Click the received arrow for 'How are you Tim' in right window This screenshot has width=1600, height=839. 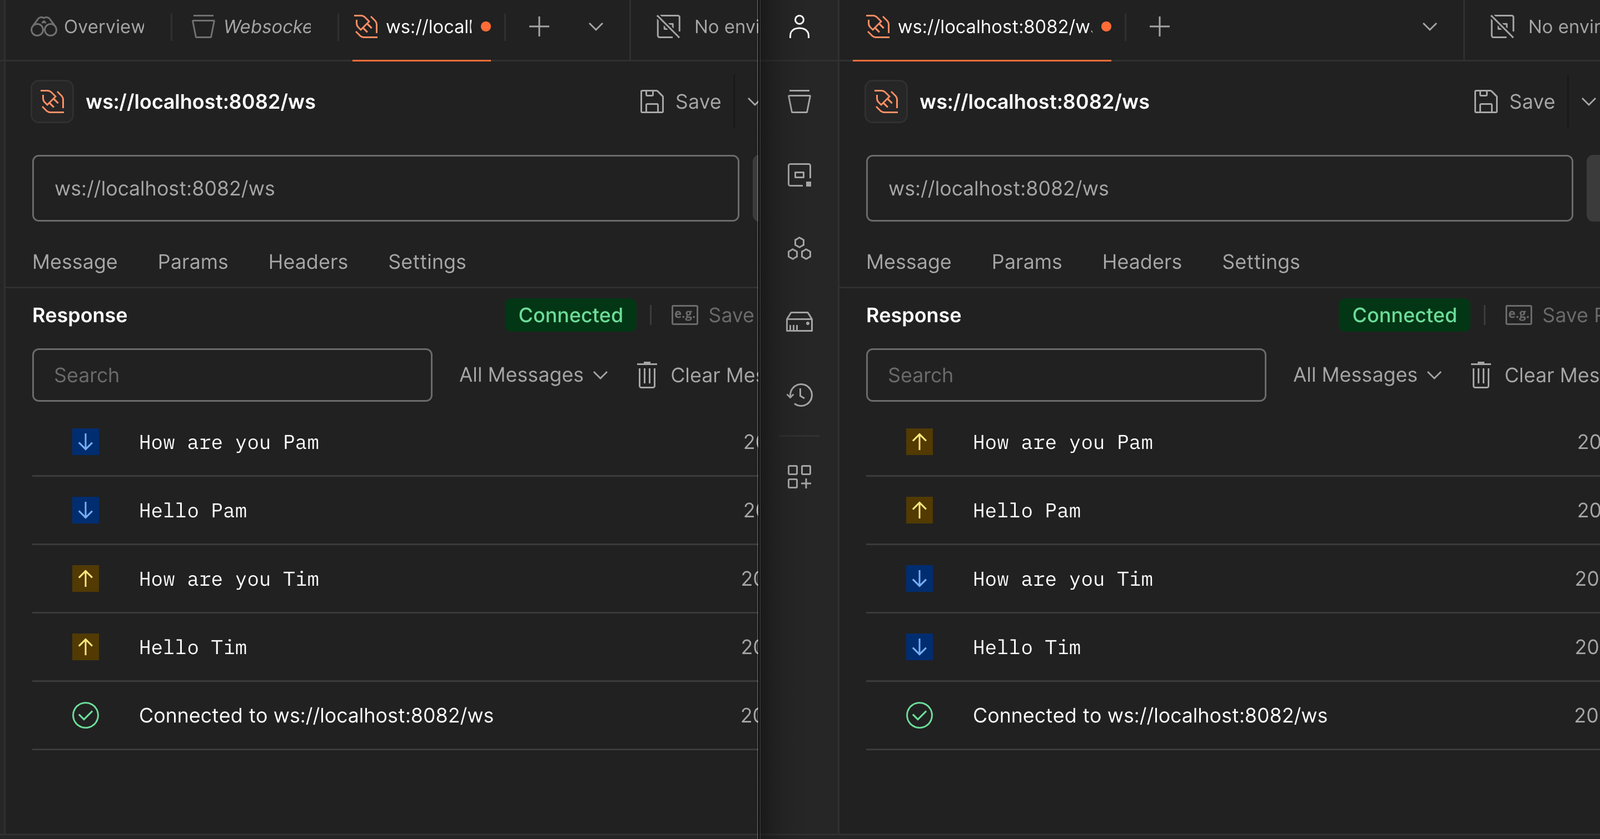[920, 579]
